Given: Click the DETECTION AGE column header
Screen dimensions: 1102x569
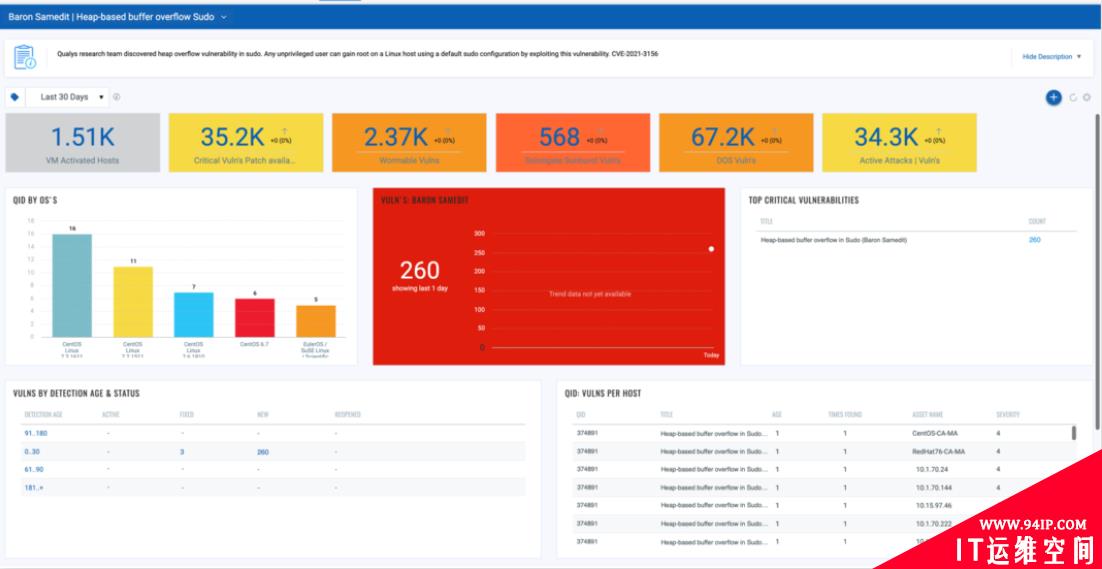Looking at the screenshot, I should pos(44,414).
